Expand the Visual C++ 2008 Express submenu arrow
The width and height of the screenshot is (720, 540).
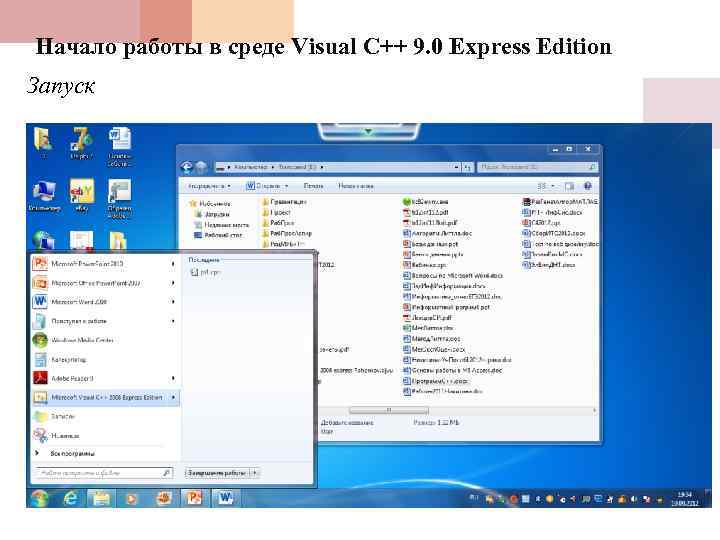pyautogui.click(x=173, y=397)
